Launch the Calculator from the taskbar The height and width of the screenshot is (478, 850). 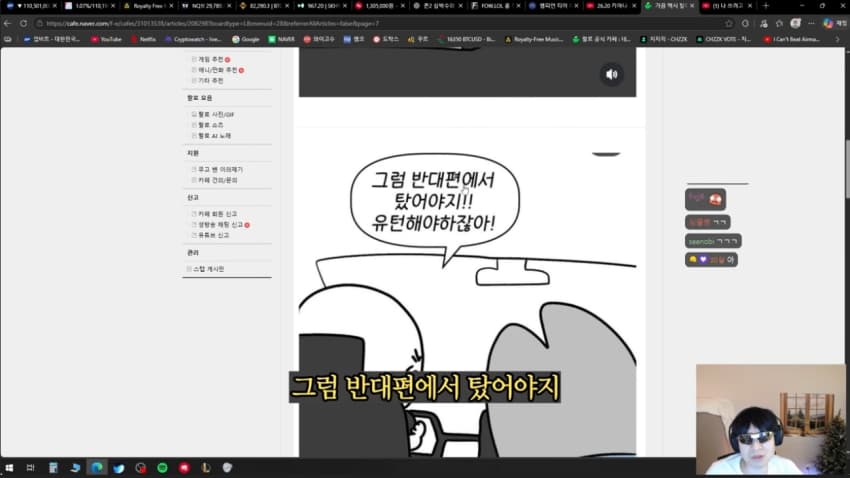click(x=53, y=468)
